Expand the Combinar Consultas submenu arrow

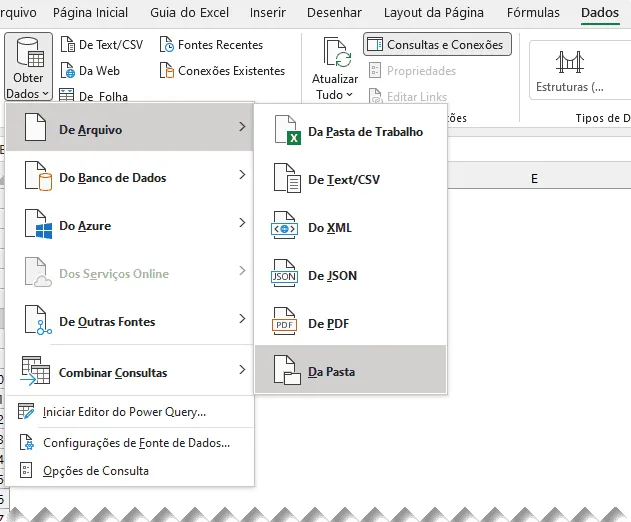(x=242, y=369)
